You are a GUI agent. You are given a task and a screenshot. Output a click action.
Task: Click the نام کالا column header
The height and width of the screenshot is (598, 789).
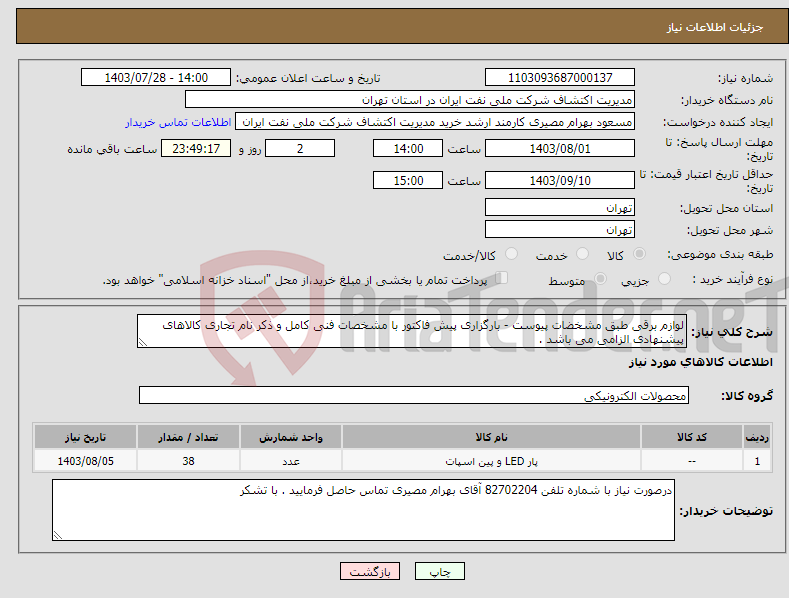pyautogui.click(x=491, y=437)
